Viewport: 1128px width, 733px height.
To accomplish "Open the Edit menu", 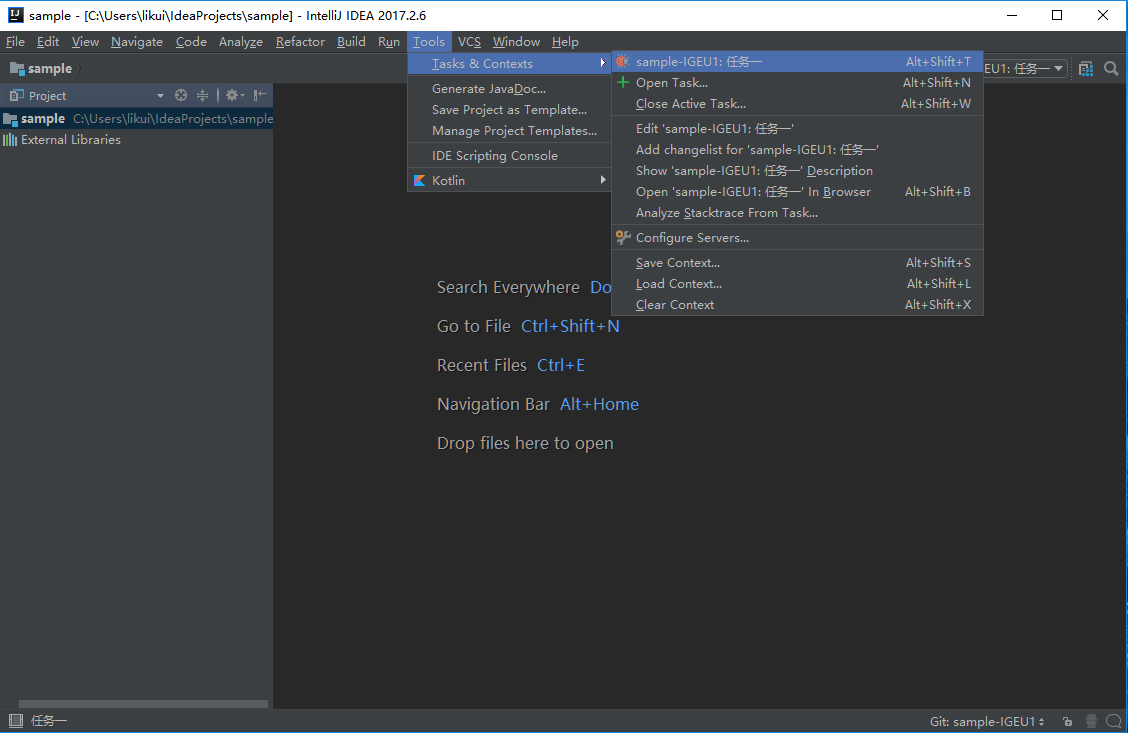I will [47, 42].
